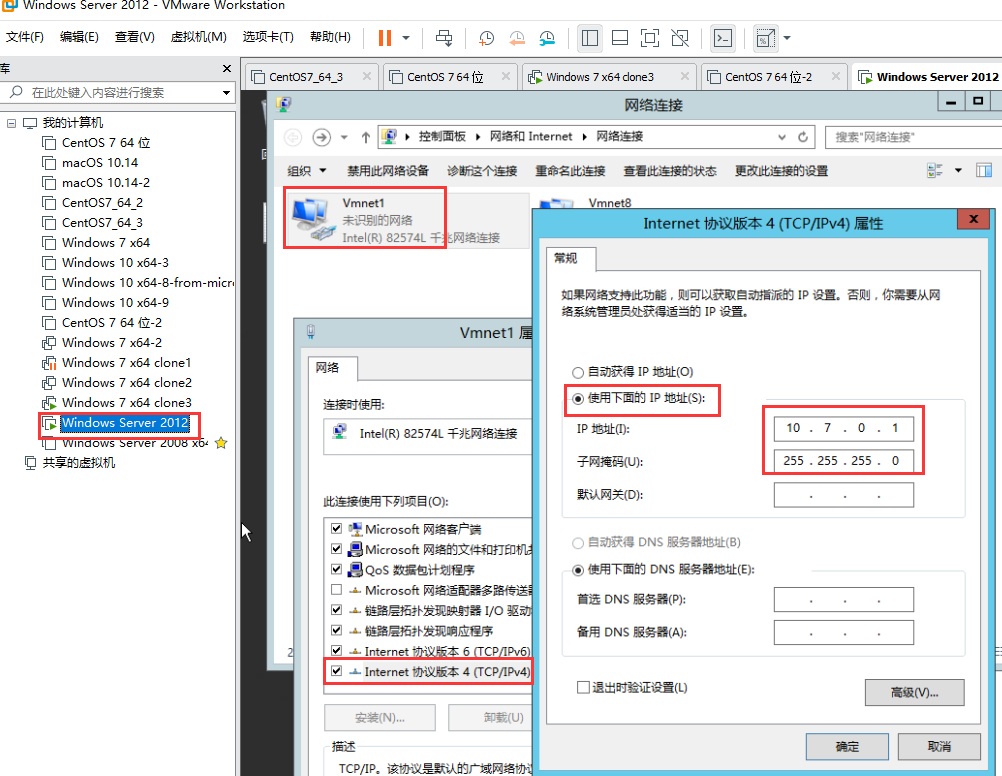1002x776 pixels.
Task: Go forward in Network Connections window
Action: tap(321, 137)
